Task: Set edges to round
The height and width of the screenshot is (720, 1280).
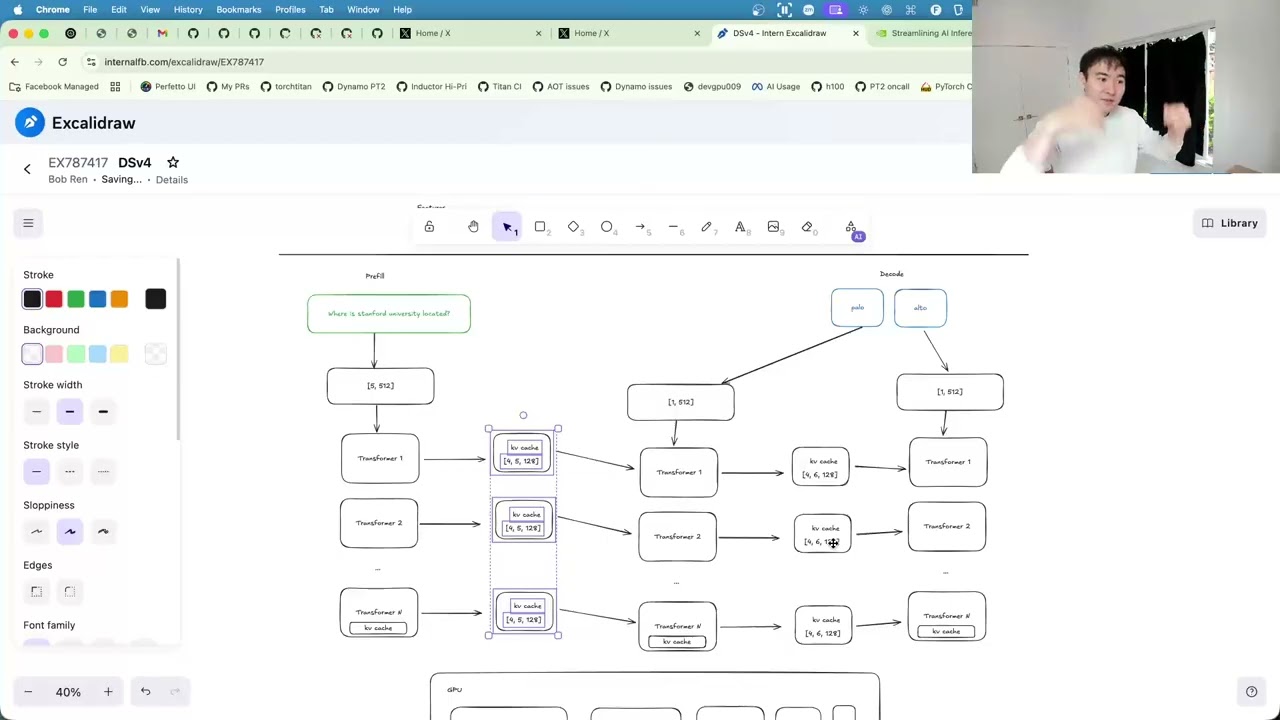Action: click(x=70, y=592)
